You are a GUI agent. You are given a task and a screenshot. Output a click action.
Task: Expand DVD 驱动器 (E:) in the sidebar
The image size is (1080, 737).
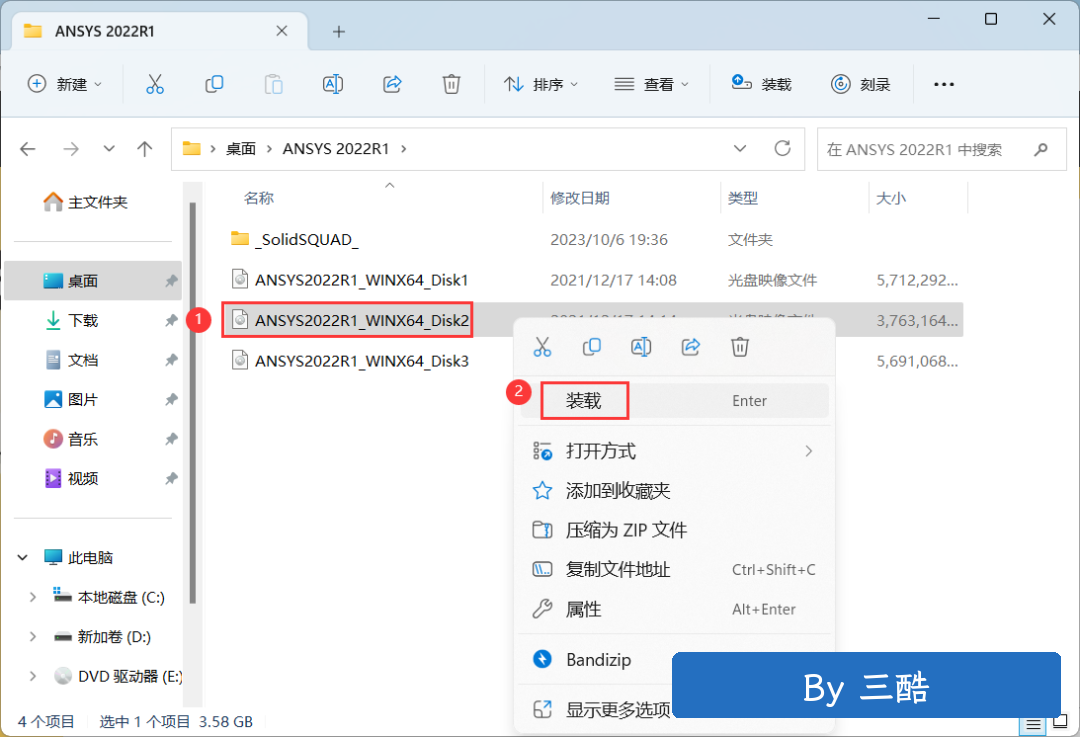pos(32,676)
